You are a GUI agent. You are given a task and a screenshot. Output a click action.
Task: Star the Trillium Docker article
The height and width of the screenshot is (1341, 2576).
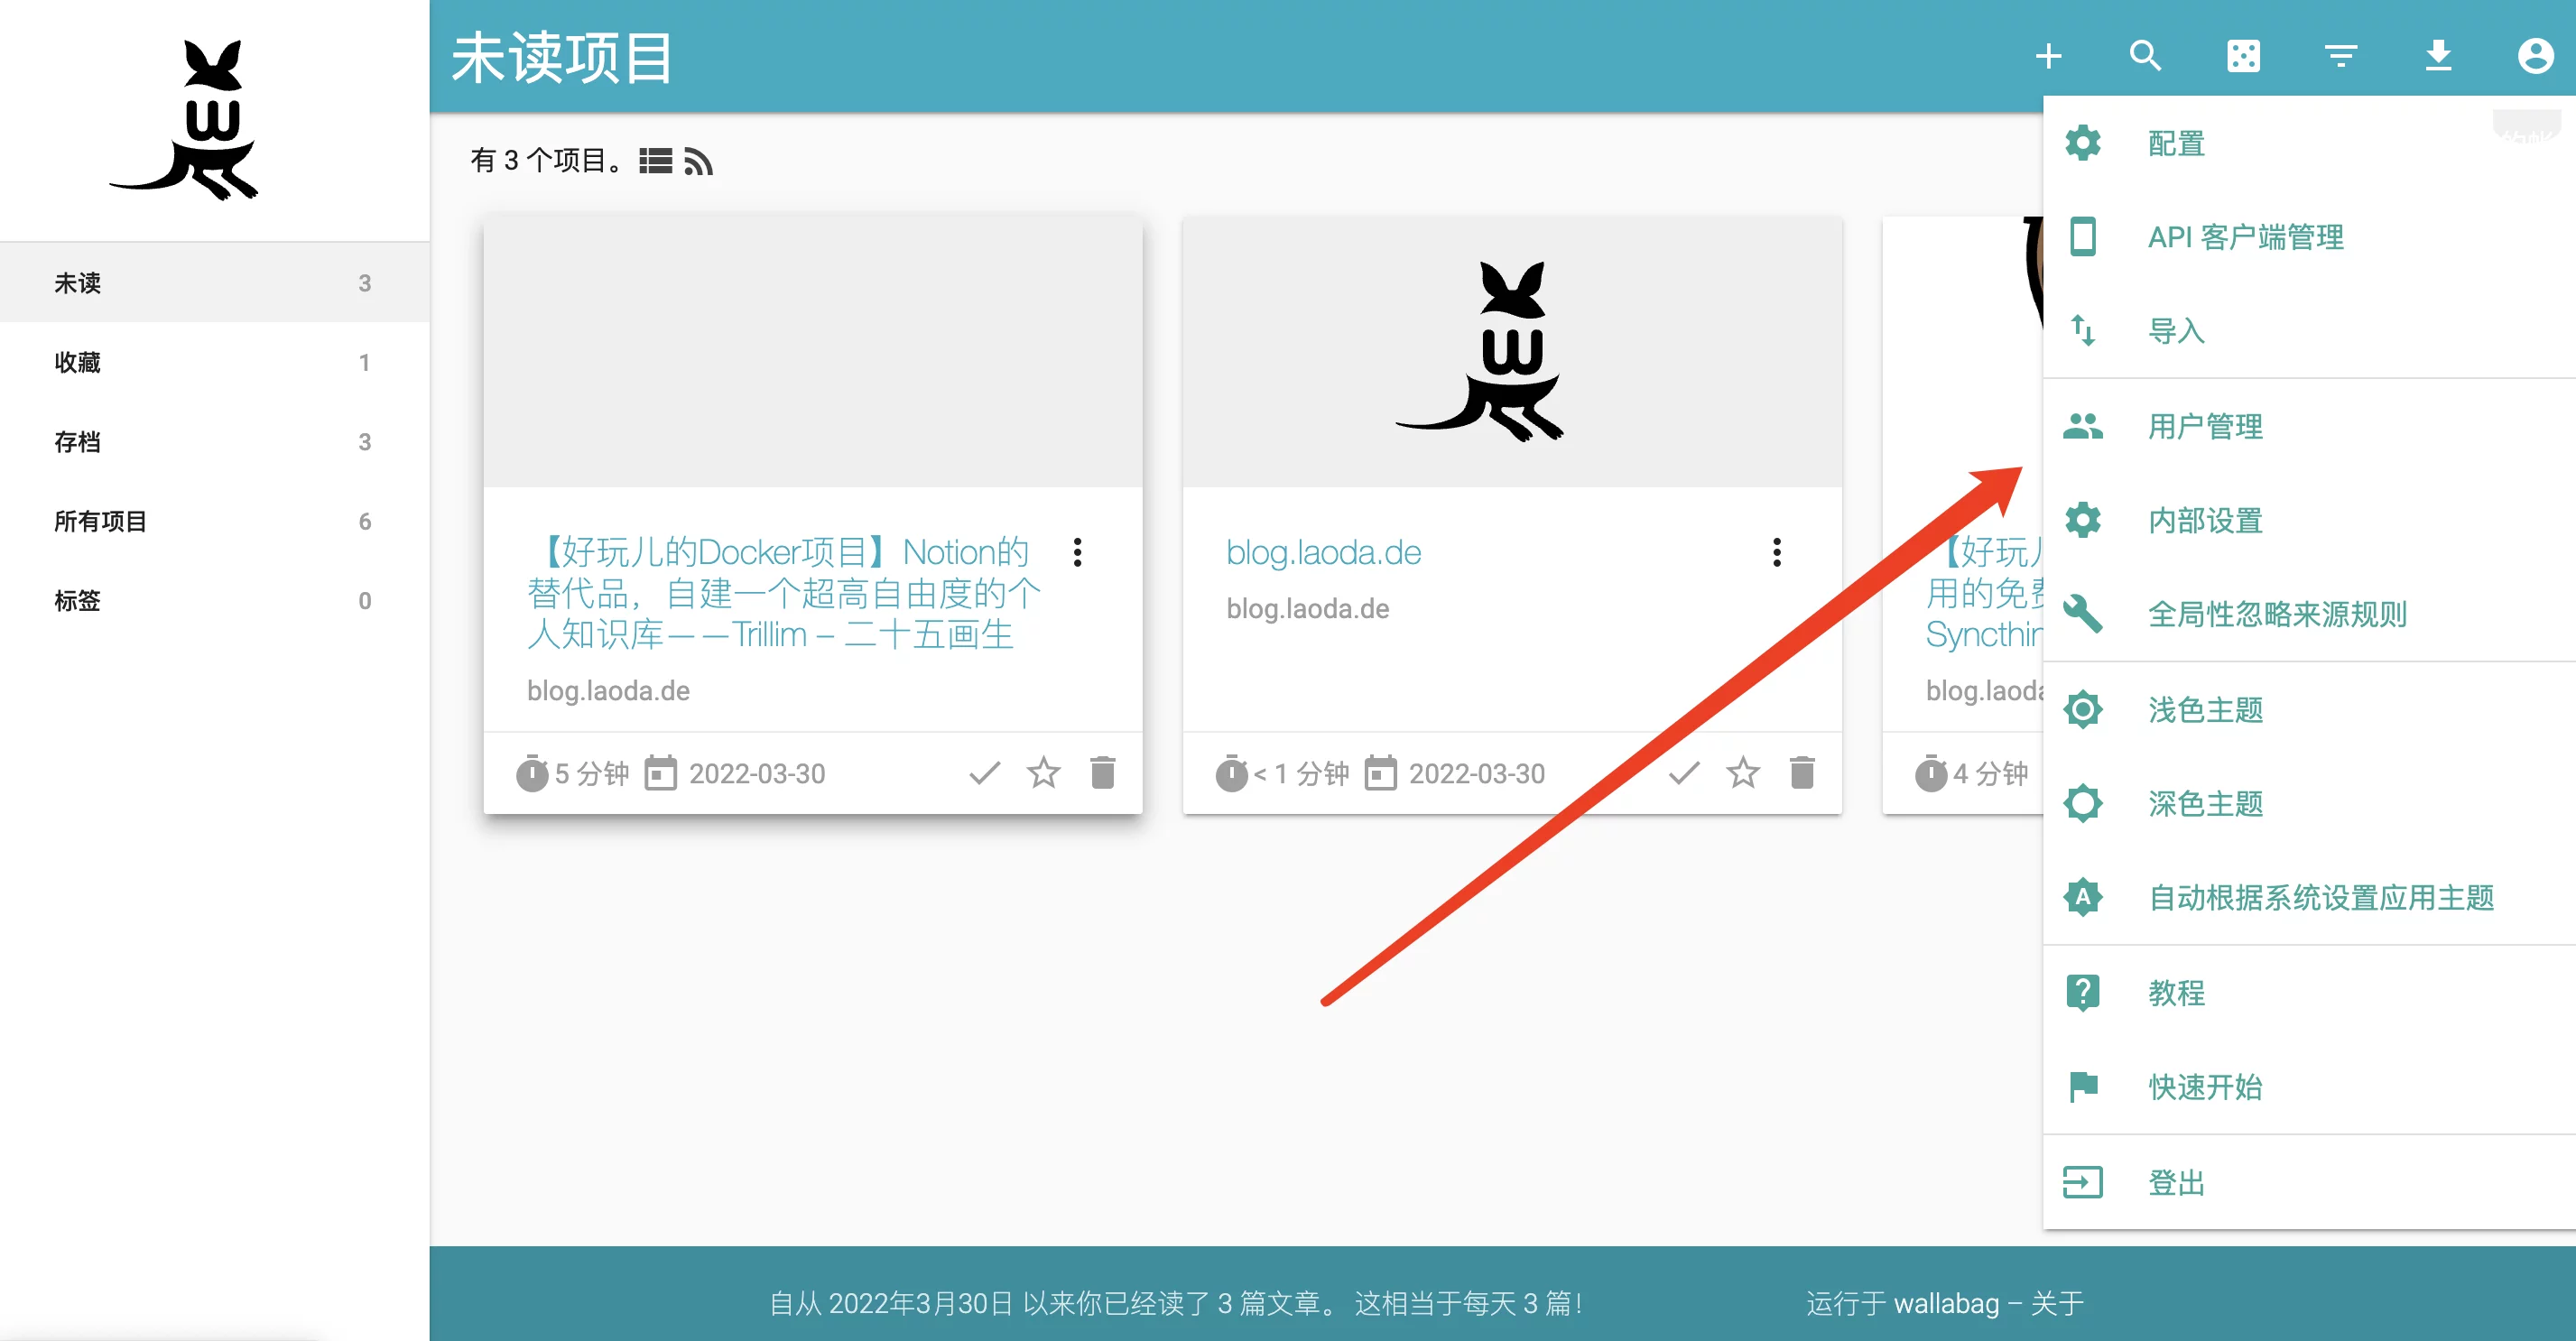tap(1043, 772)
